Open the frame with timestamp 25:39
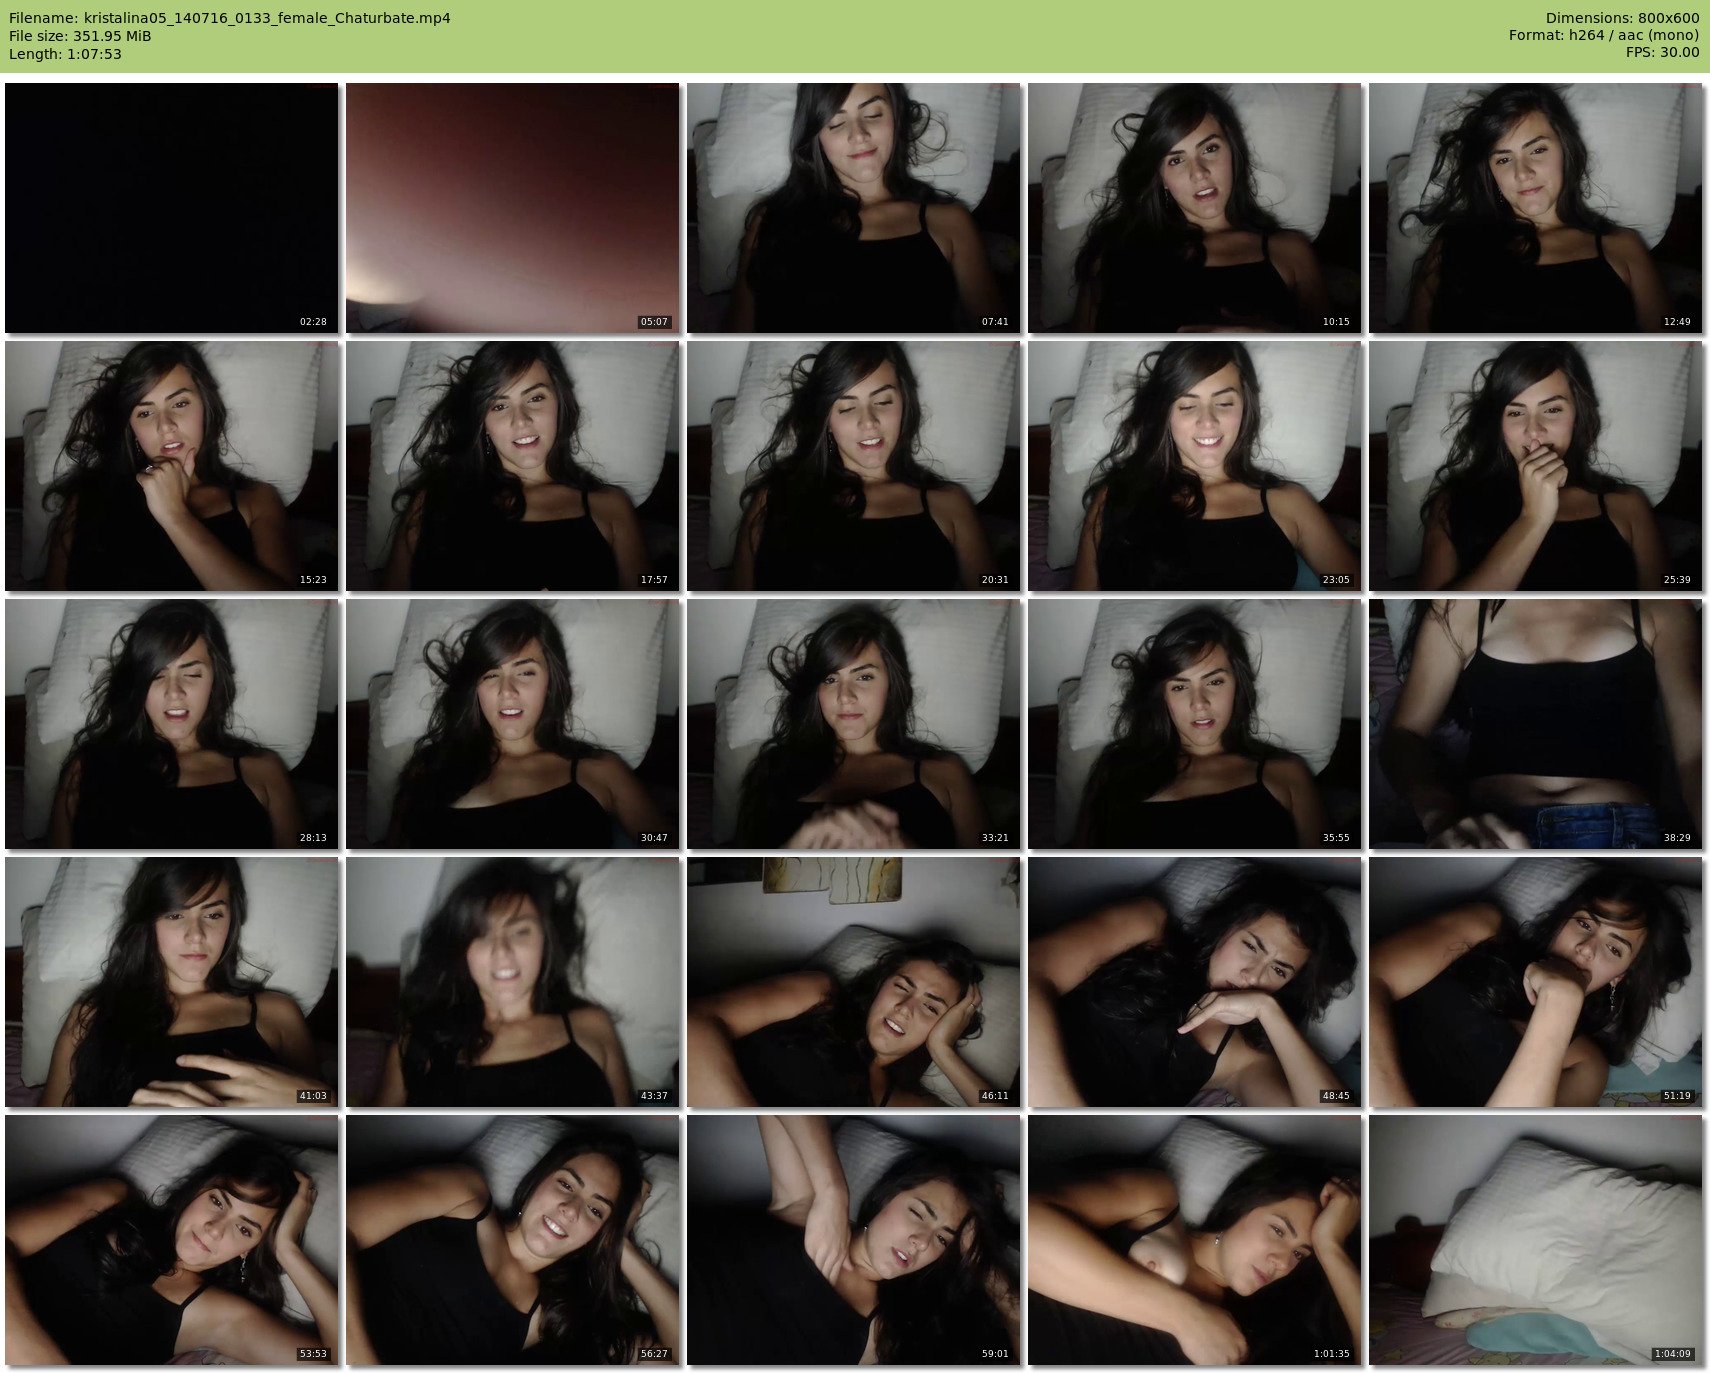This screenshot has width=1710, height=1373. (x=1536, y=466)
